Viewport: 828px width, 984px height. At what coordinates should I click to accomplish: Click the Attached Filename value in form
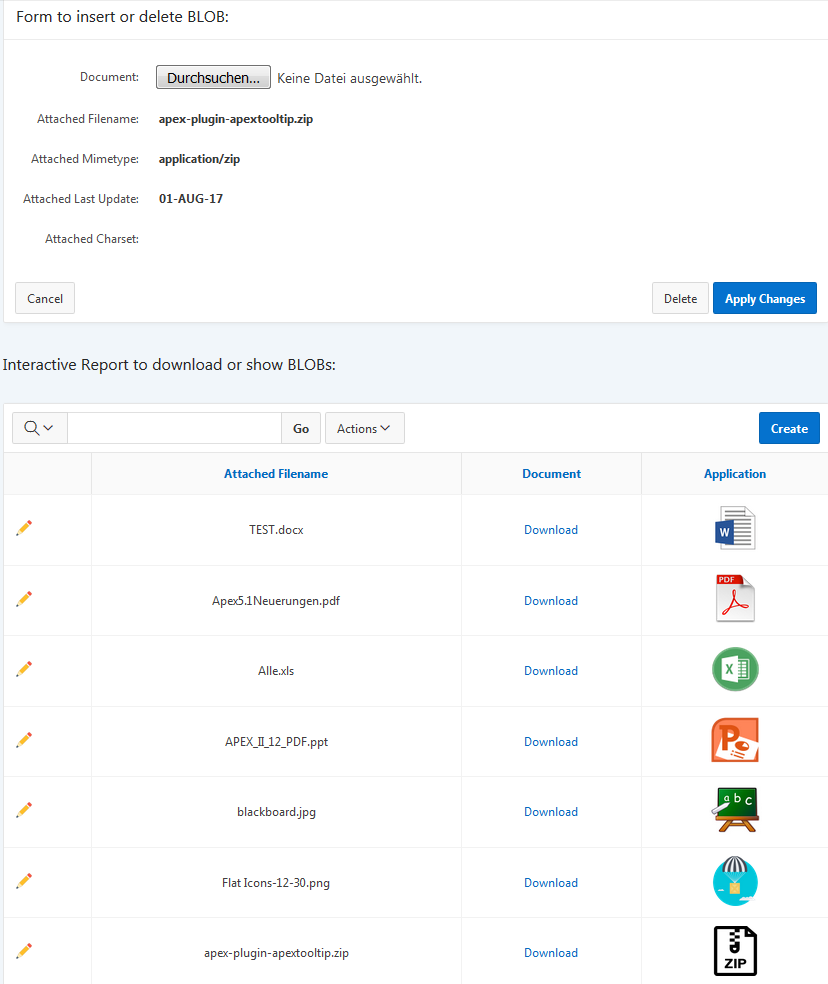coord(235,119)
